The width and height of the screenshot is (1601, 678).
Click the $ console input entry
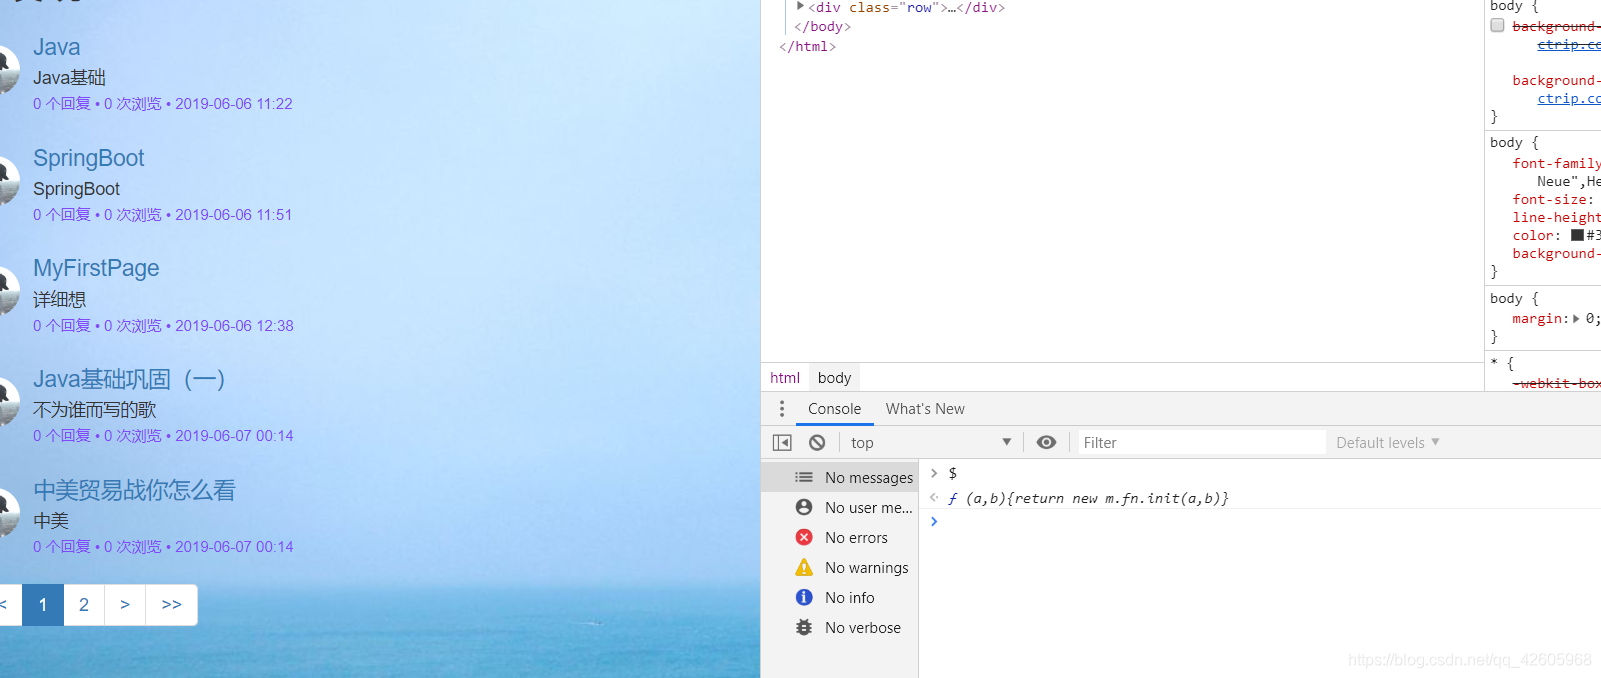(x=952, y=473)
